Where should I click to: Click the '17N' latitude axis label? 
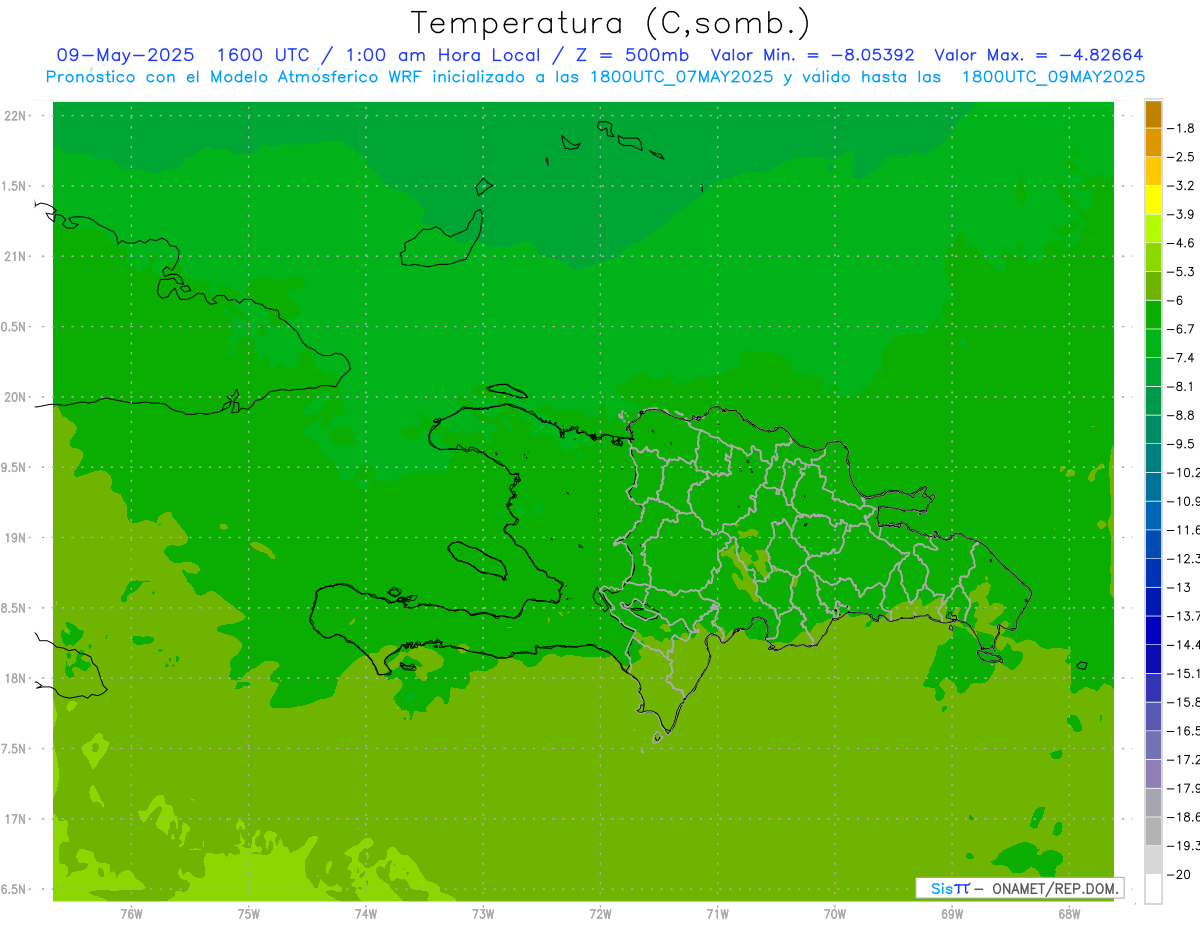[x=16, y=820]
